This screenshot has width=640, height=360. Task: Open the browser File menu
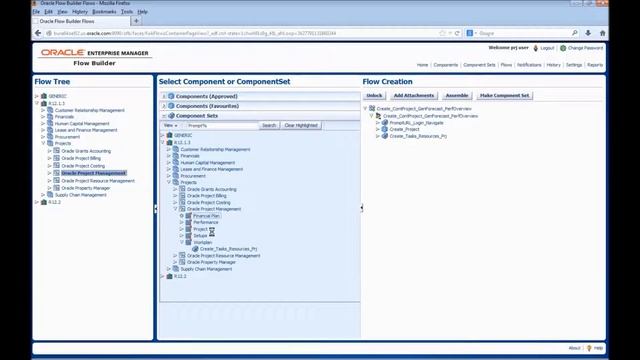[36, 12]
